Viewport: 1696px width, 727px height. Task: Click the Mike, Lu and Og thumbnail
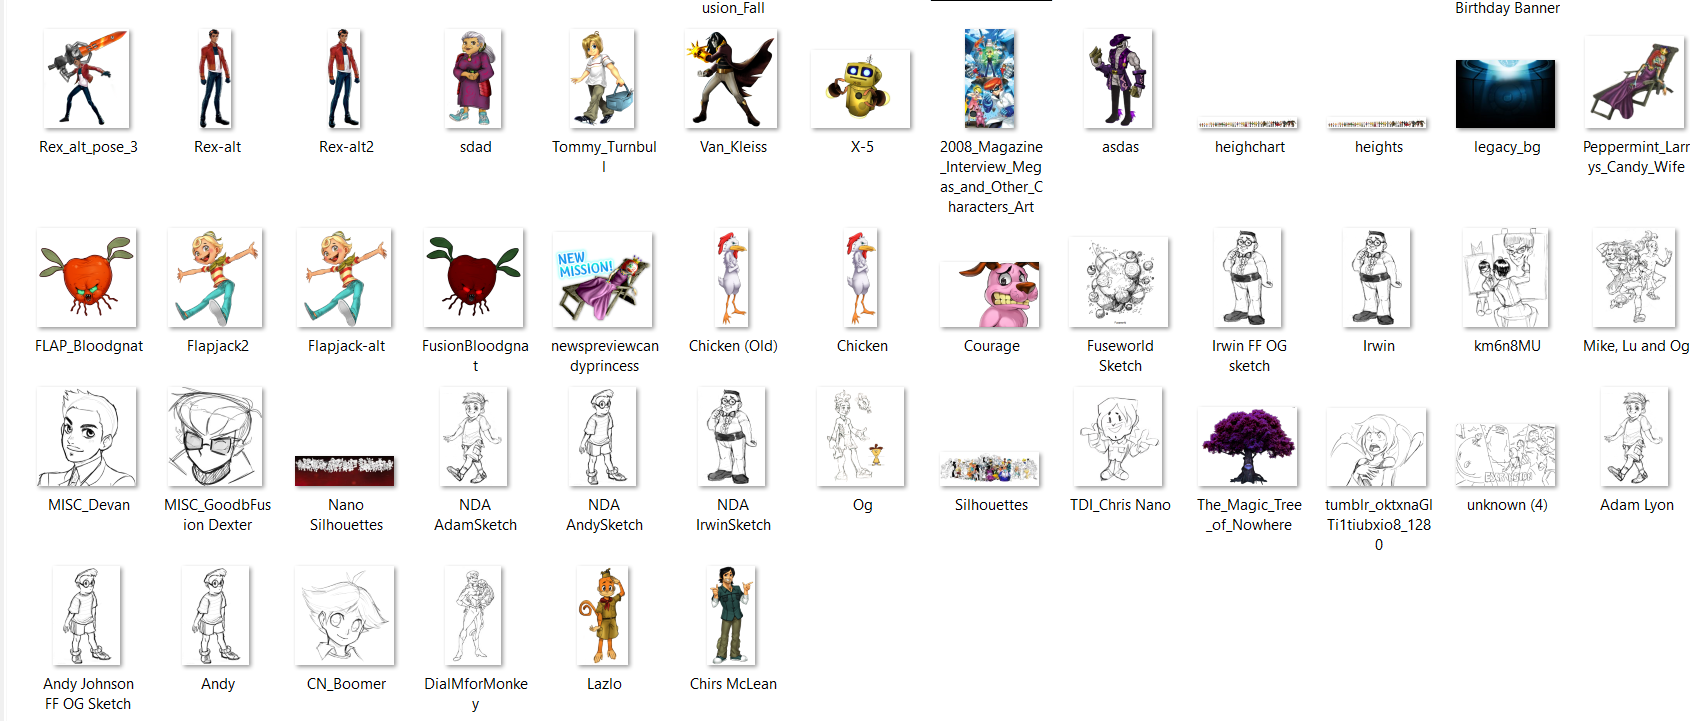coord(1634,278)
